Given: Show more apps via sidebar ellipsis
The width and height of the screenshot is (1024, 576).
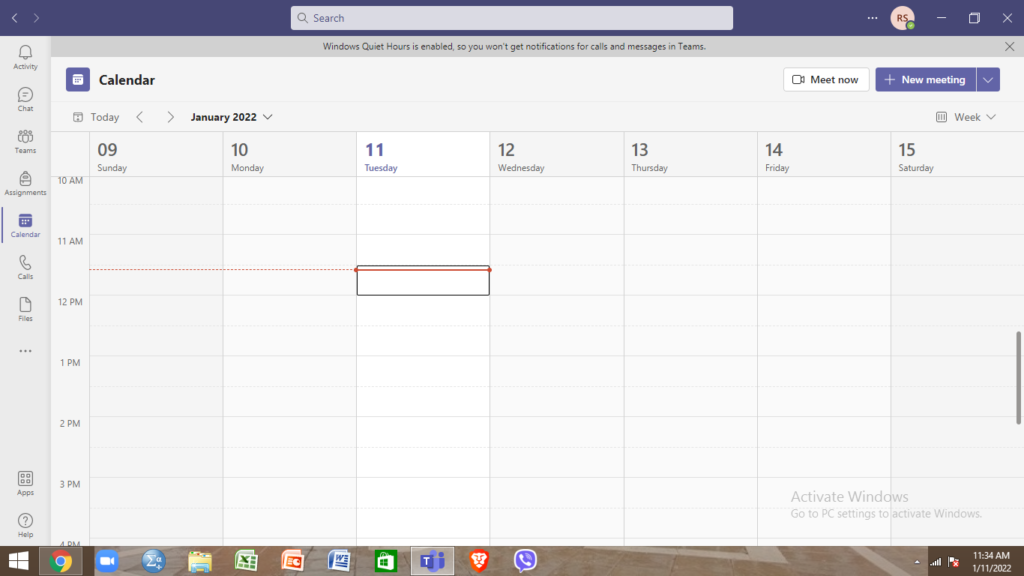Looking at the screenshot, I should (25, 351).
